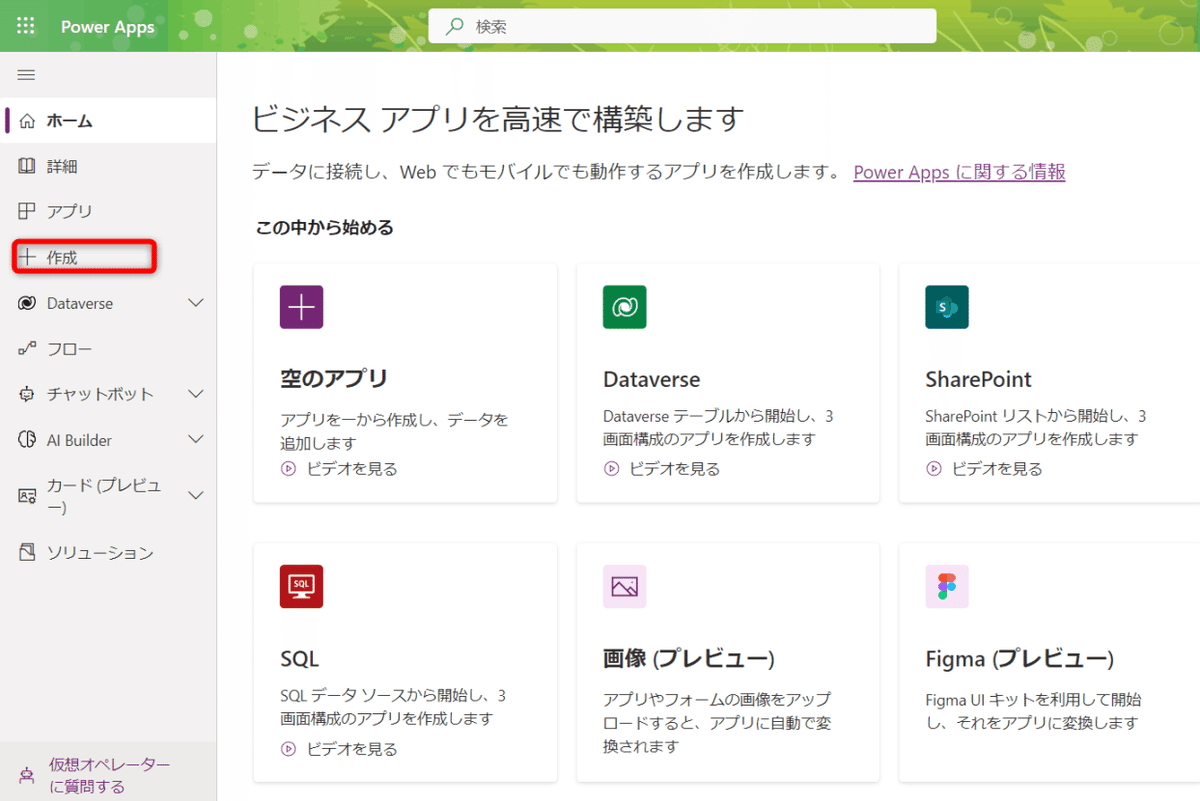Click the purple plus blank app icon
The width and height of the screenshot is (1200, 801).
click(x=301, y=307)
